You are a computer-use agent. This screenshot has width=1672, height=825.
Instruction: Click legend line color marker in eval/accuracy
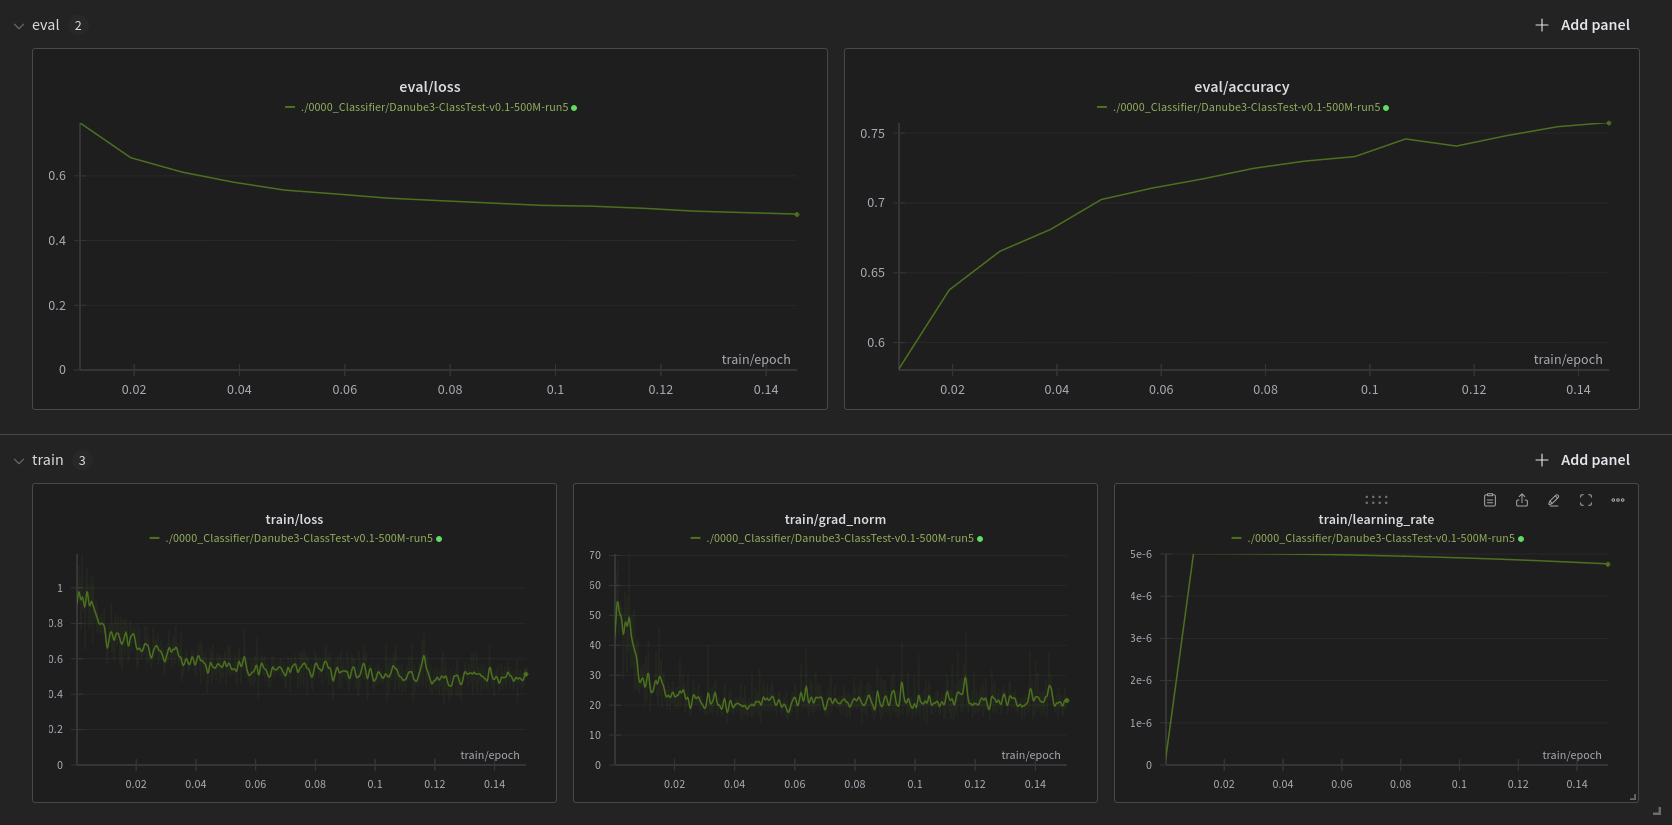coord(1102,107)
